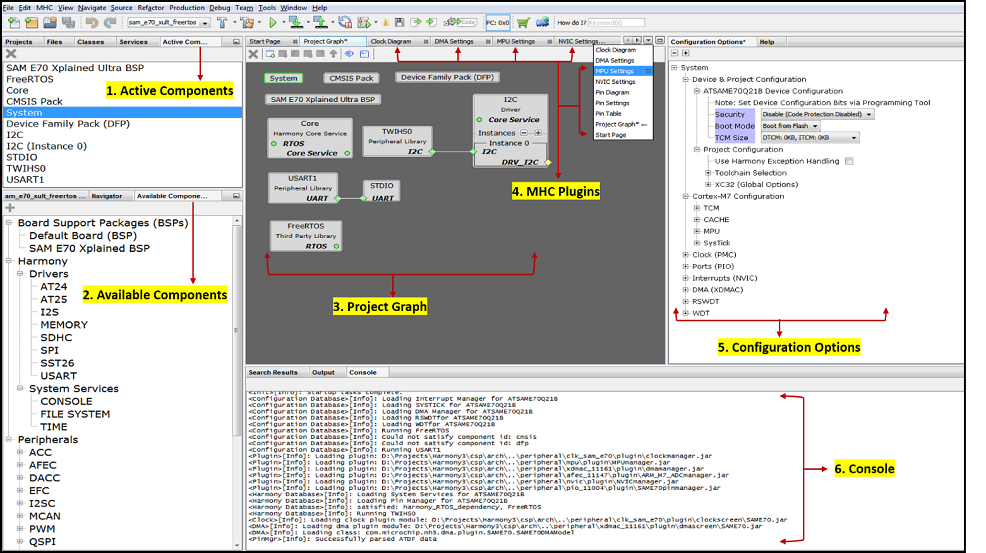Image resolution: width=986 pixels, height=553 pixels.
Task: Expand the AFEC peripheral node
Action: 20,465
